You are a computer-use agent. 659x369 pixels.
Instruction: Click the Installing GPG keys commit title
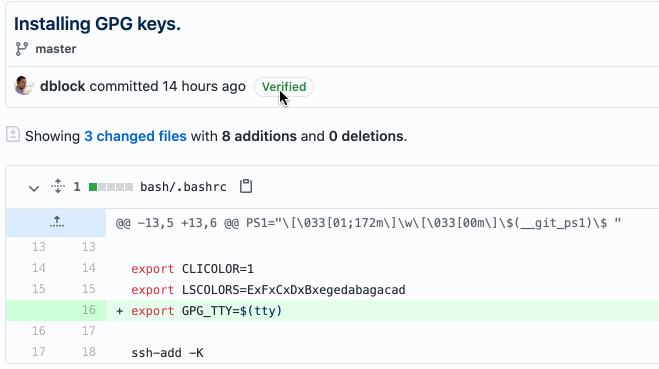click(x=98, y=24)
